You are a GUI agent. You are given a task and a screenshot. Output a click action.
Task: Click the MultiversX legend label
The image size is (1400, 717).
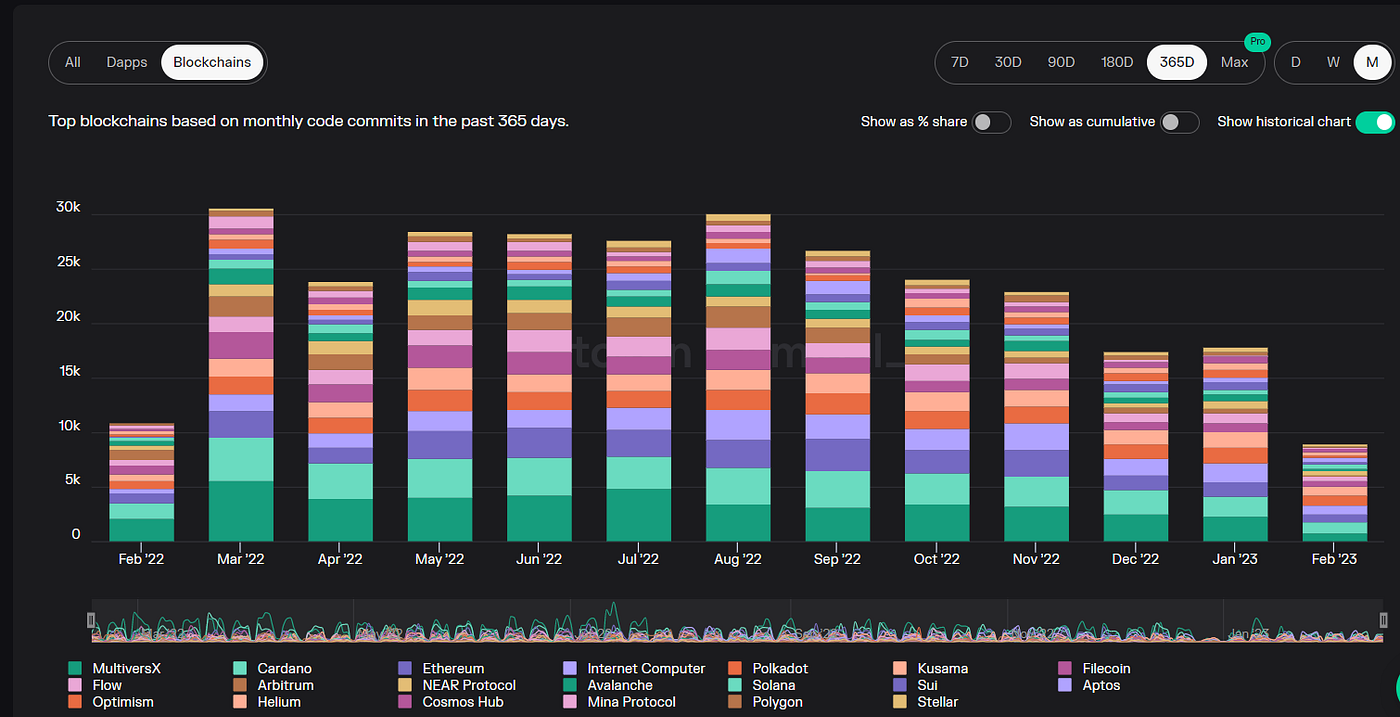coord(127,668)
